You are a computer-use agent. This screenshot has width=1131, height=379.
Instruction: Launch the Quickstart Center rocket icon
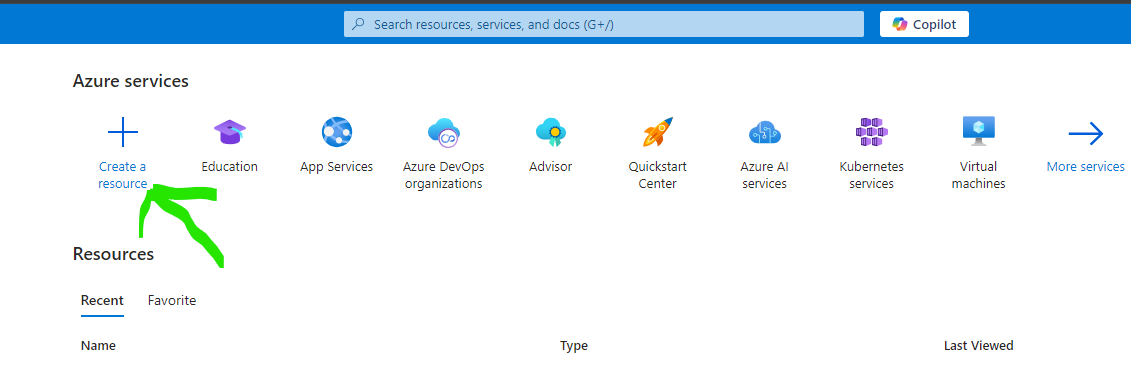click(657, 132)
